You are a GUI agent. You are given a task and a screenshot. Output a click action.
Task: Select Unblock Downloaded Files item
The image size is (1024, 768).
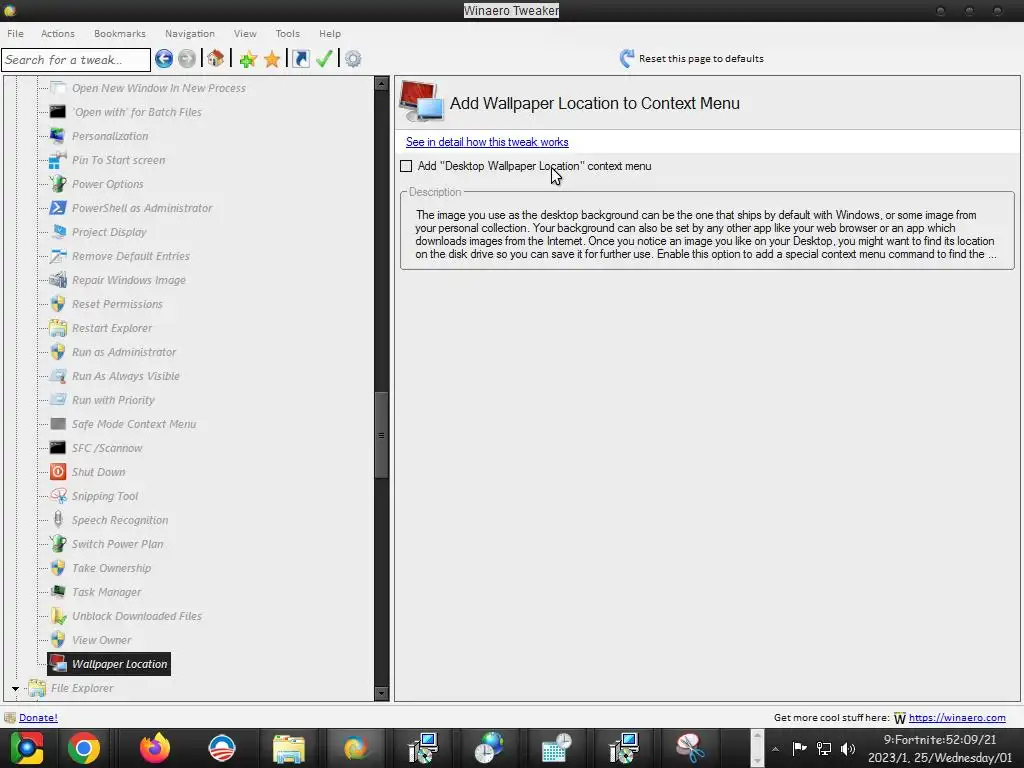[x=136, y=616]
